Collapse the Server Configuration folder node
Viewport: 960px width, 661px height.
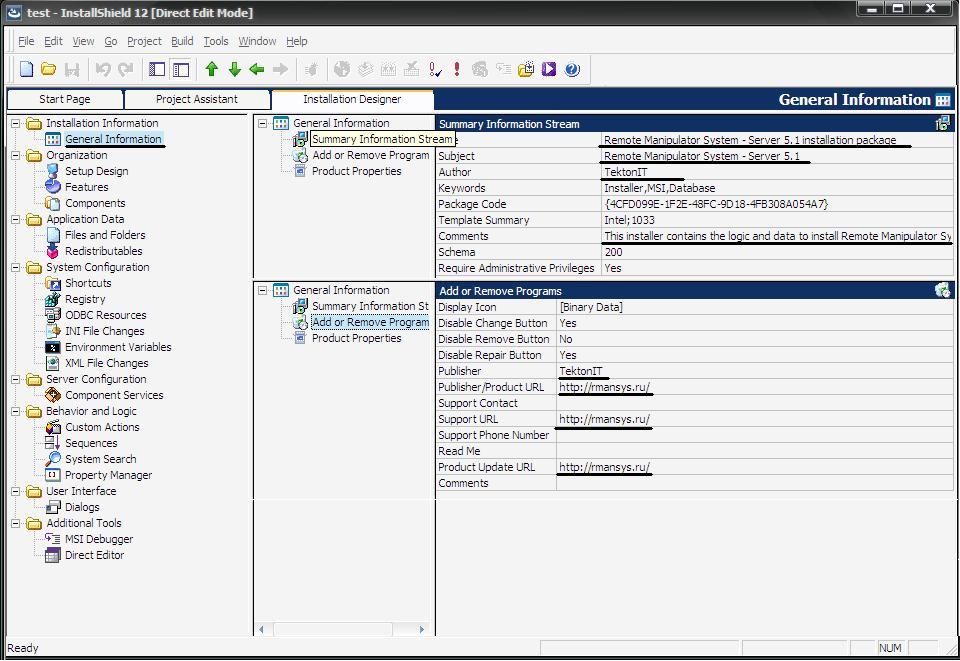16,379
